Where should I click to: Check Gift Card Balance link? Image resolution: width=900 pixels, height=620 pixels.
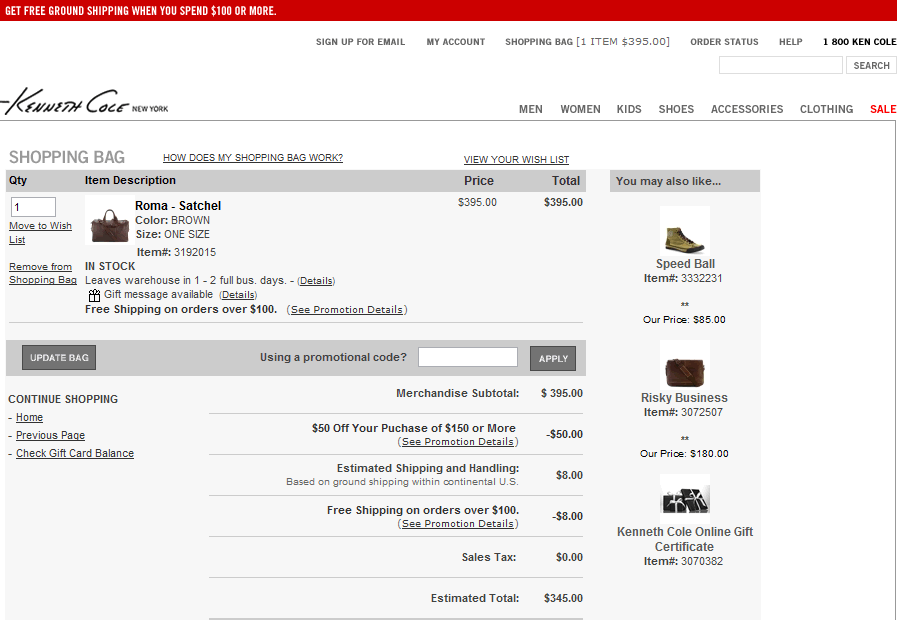tap(75, 453)
